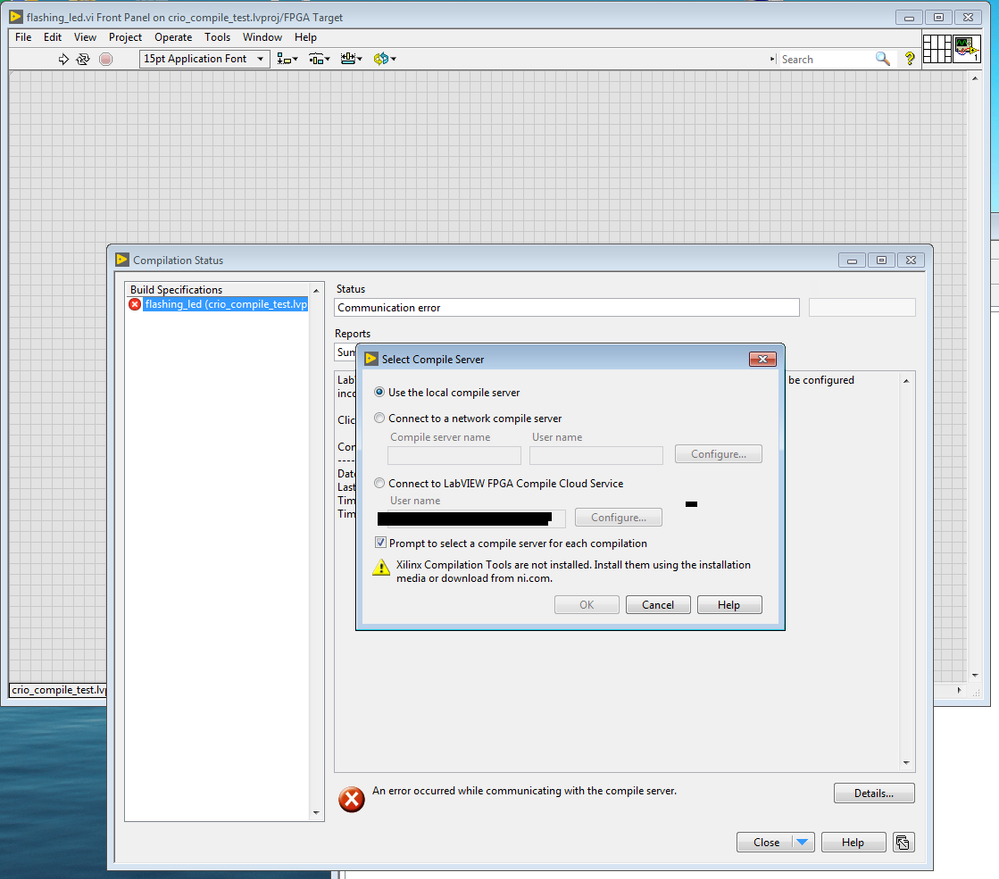Open the Project menu
999x879 pixels.
[125, 38]
